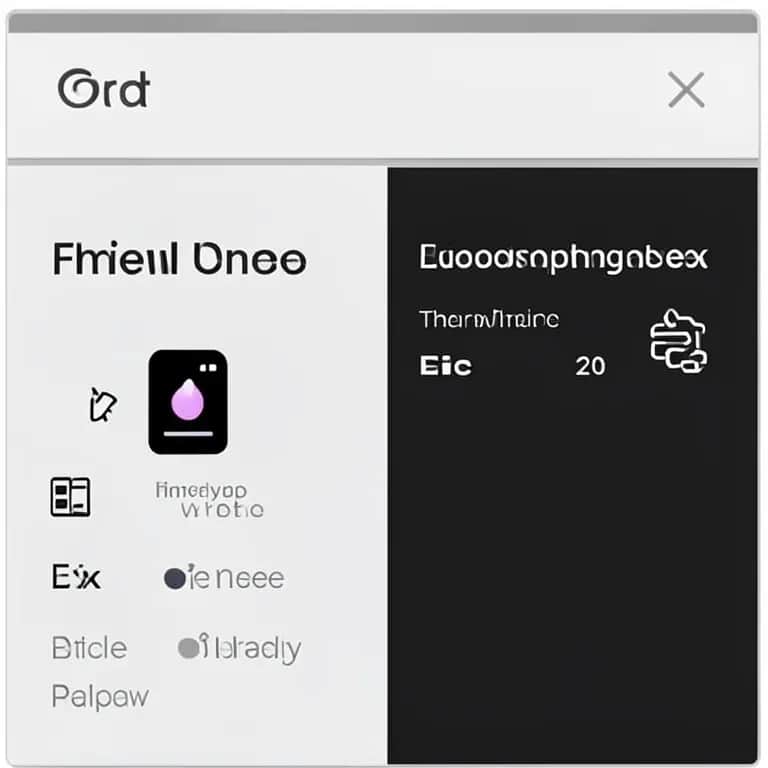
Task: Open the two-column layout panel icon
Action: coord(70,497)
